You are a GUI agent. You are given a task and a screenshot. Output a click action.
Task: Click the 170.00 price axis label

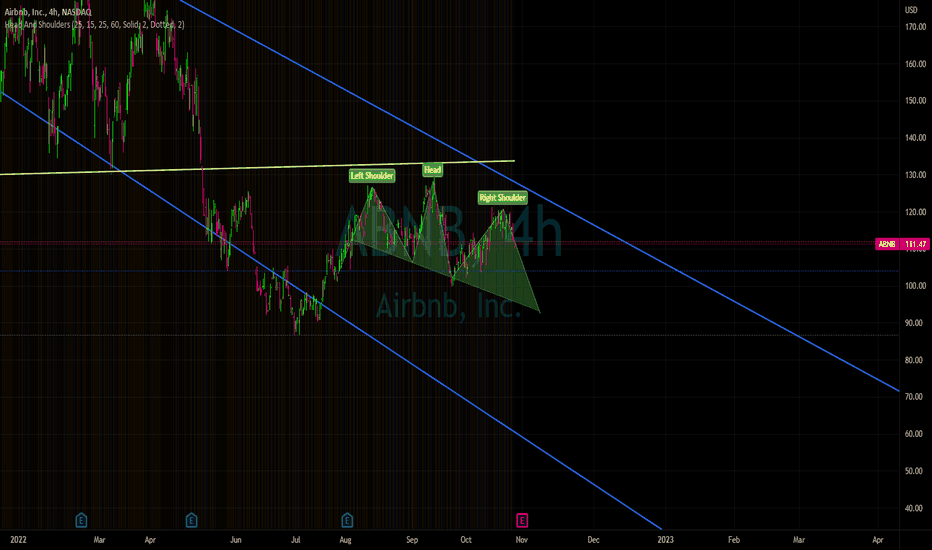click(915, 27)
